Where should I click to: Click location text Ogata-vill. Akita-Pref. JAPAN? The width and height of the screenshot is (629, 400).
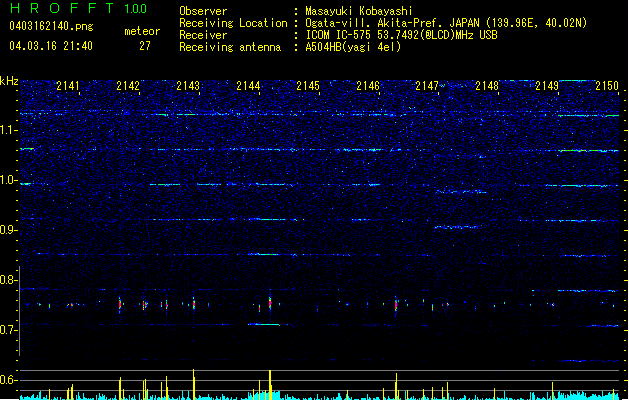click(392, 23)
